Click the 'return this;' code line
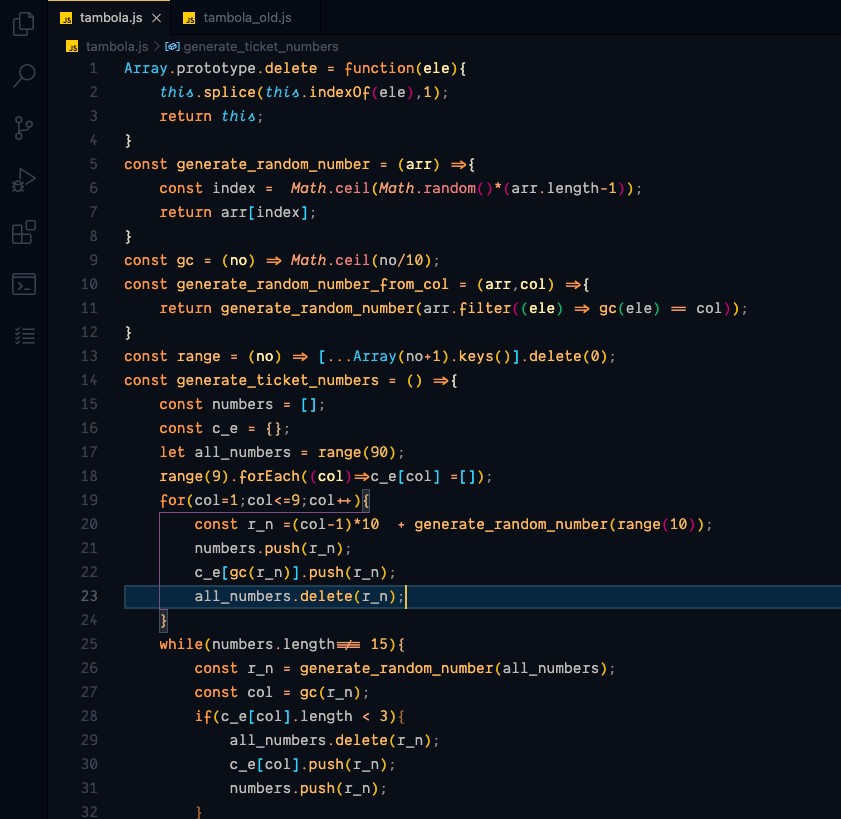 211,116
